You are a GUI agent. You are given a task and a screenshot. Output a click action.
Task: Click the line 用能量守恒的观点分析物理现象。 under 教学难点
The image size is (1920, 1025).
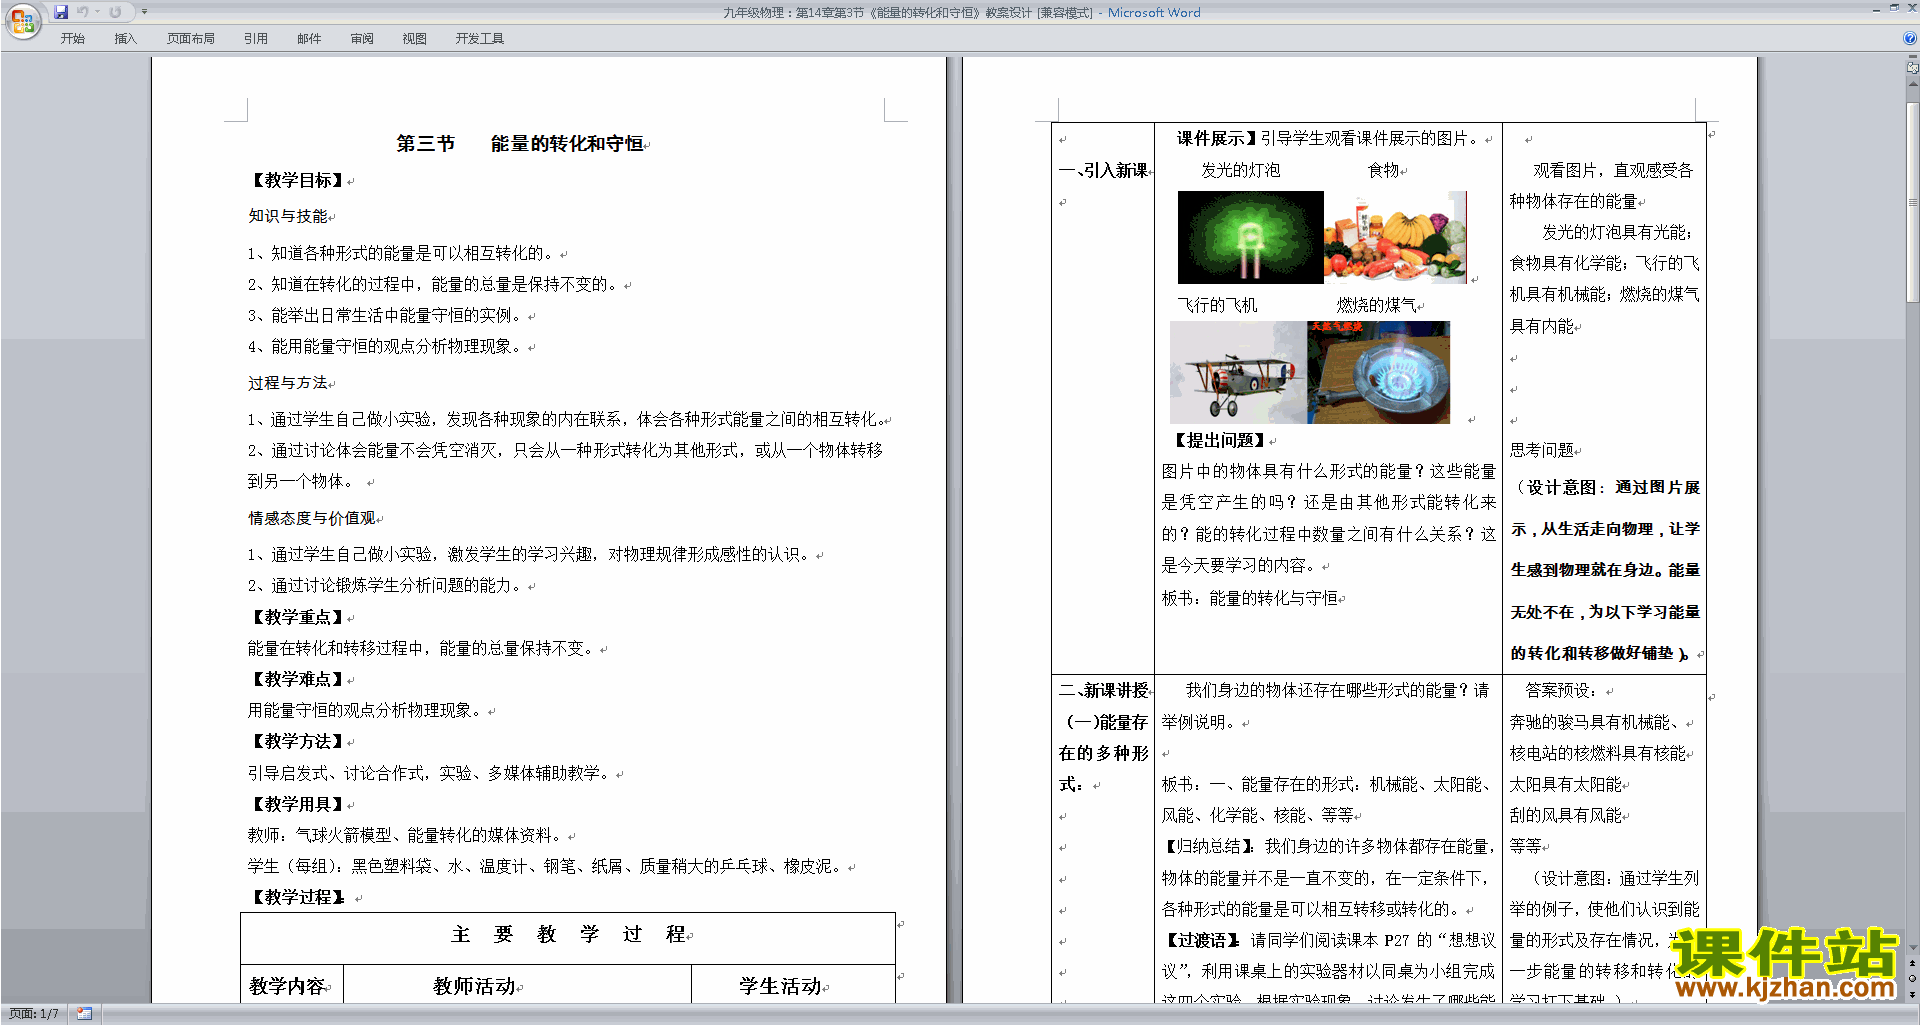[x=367, y=710]
